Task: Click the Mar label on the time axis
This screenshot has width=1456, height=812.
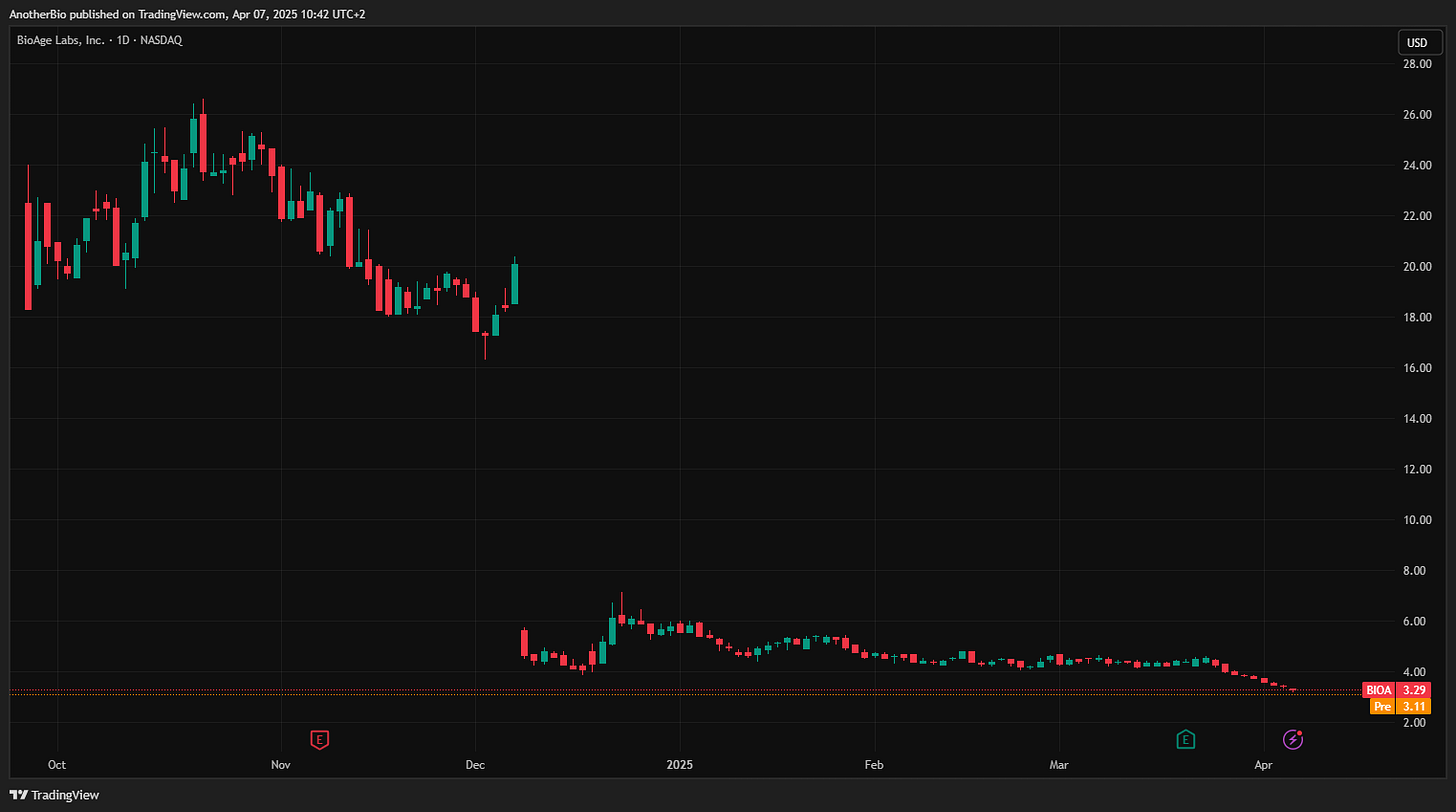Action: click(x=1059, y=765)
